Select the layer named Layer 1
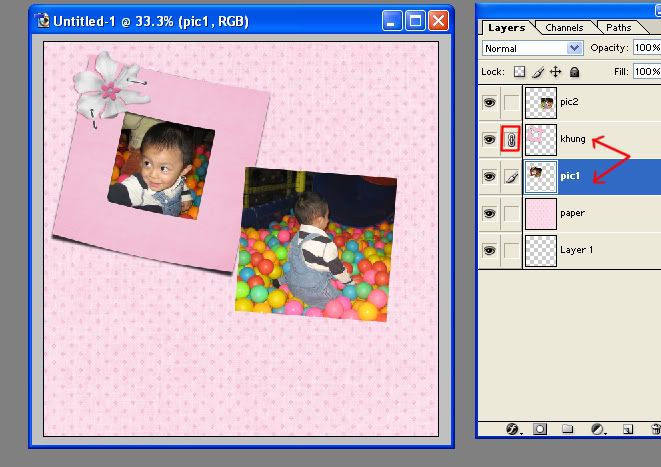Image resolution: width=661 pixels, height=467 pixels. [576, 250]
